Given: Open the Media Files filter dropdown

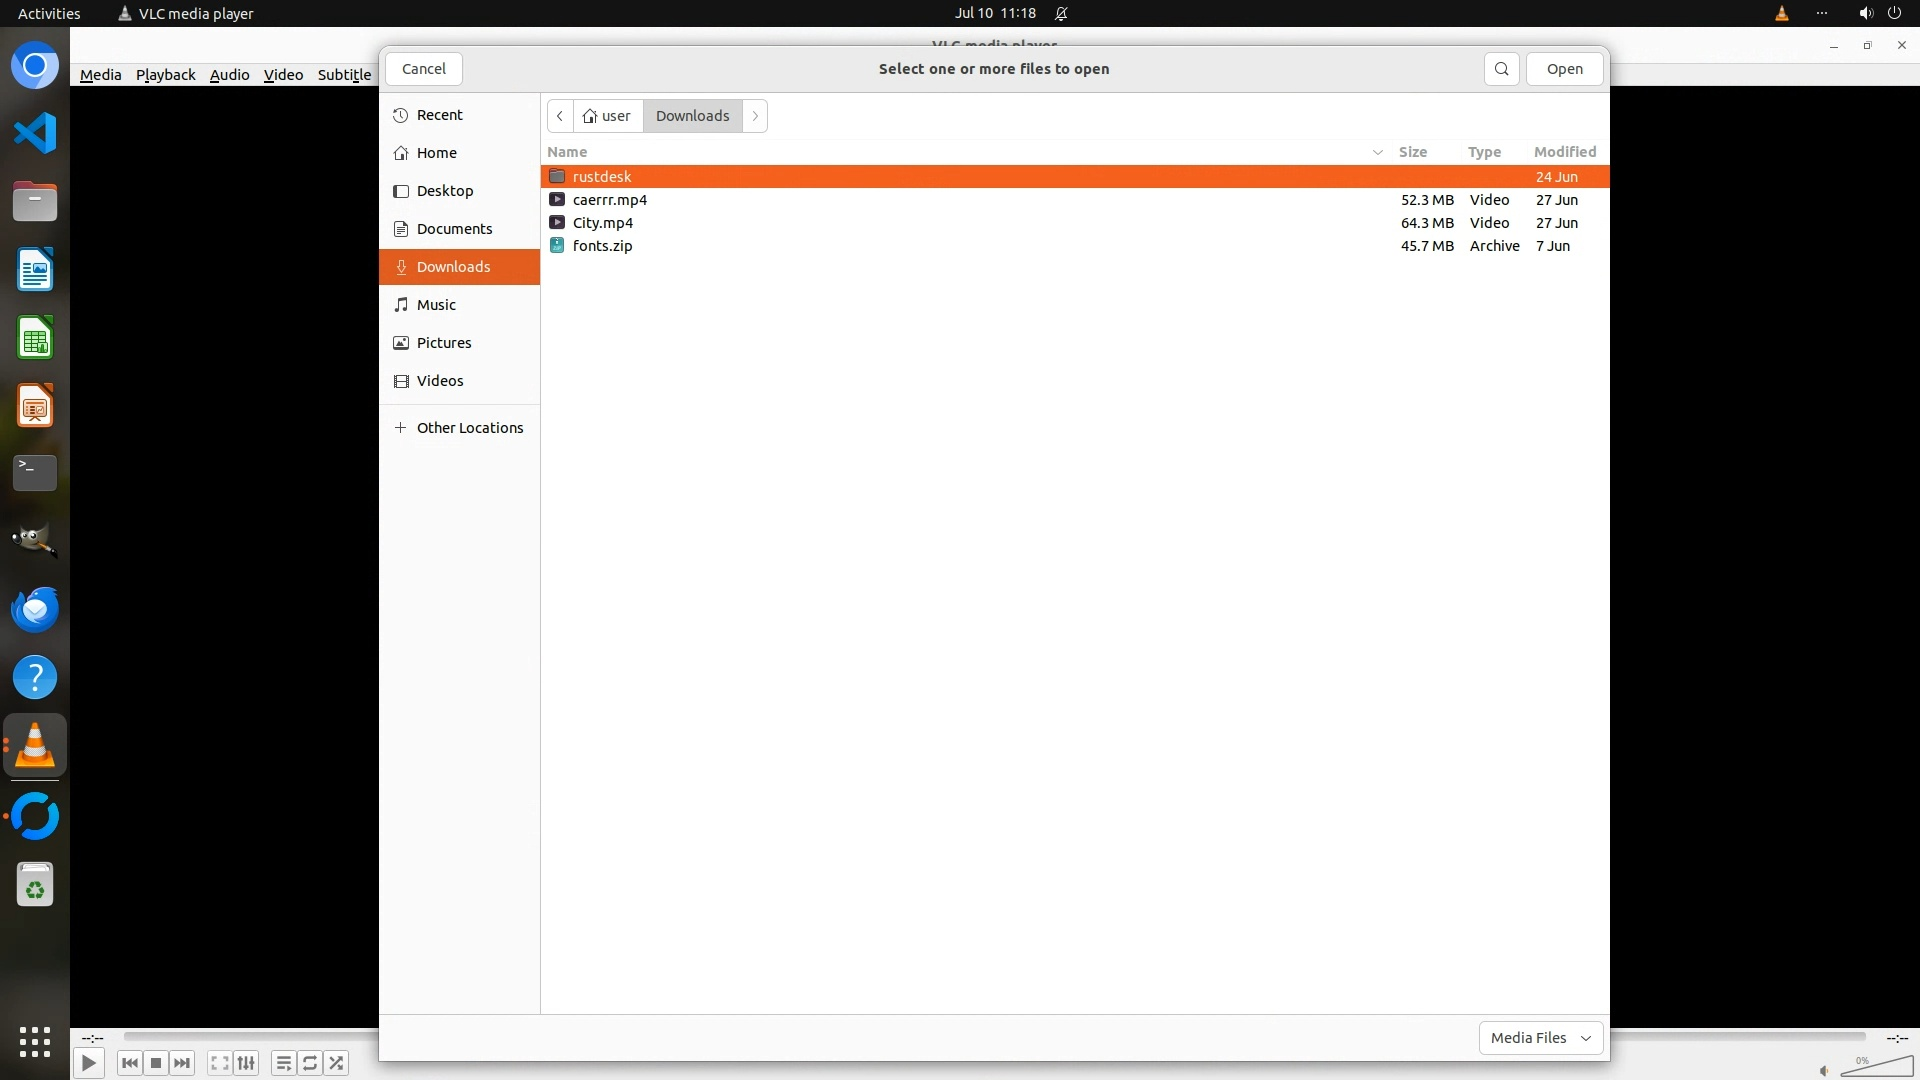Looking at the screenshot, I should point(1540,1038).
